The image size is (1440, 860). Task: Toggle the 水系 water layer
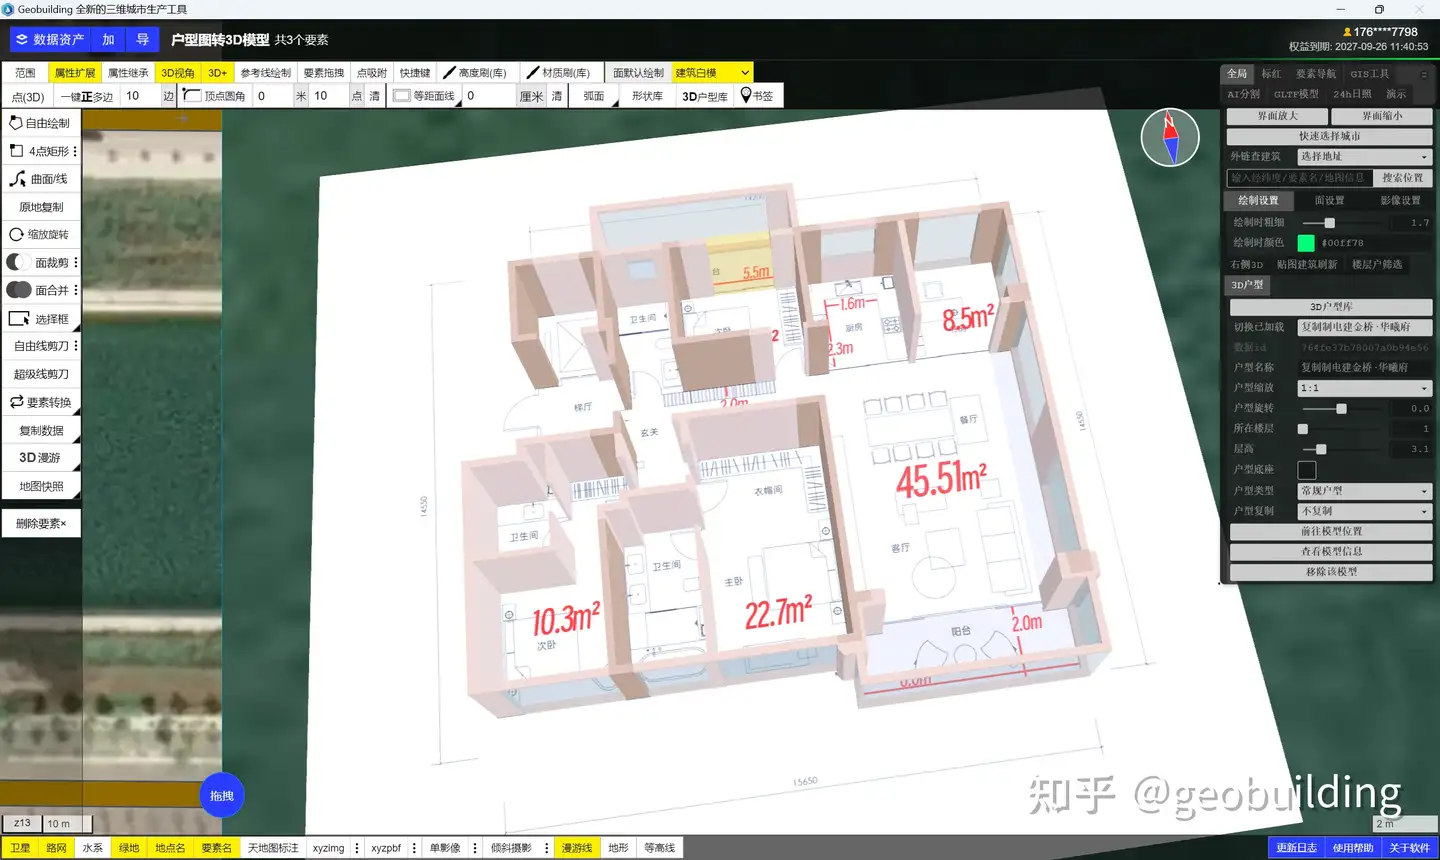coord(93,848)
